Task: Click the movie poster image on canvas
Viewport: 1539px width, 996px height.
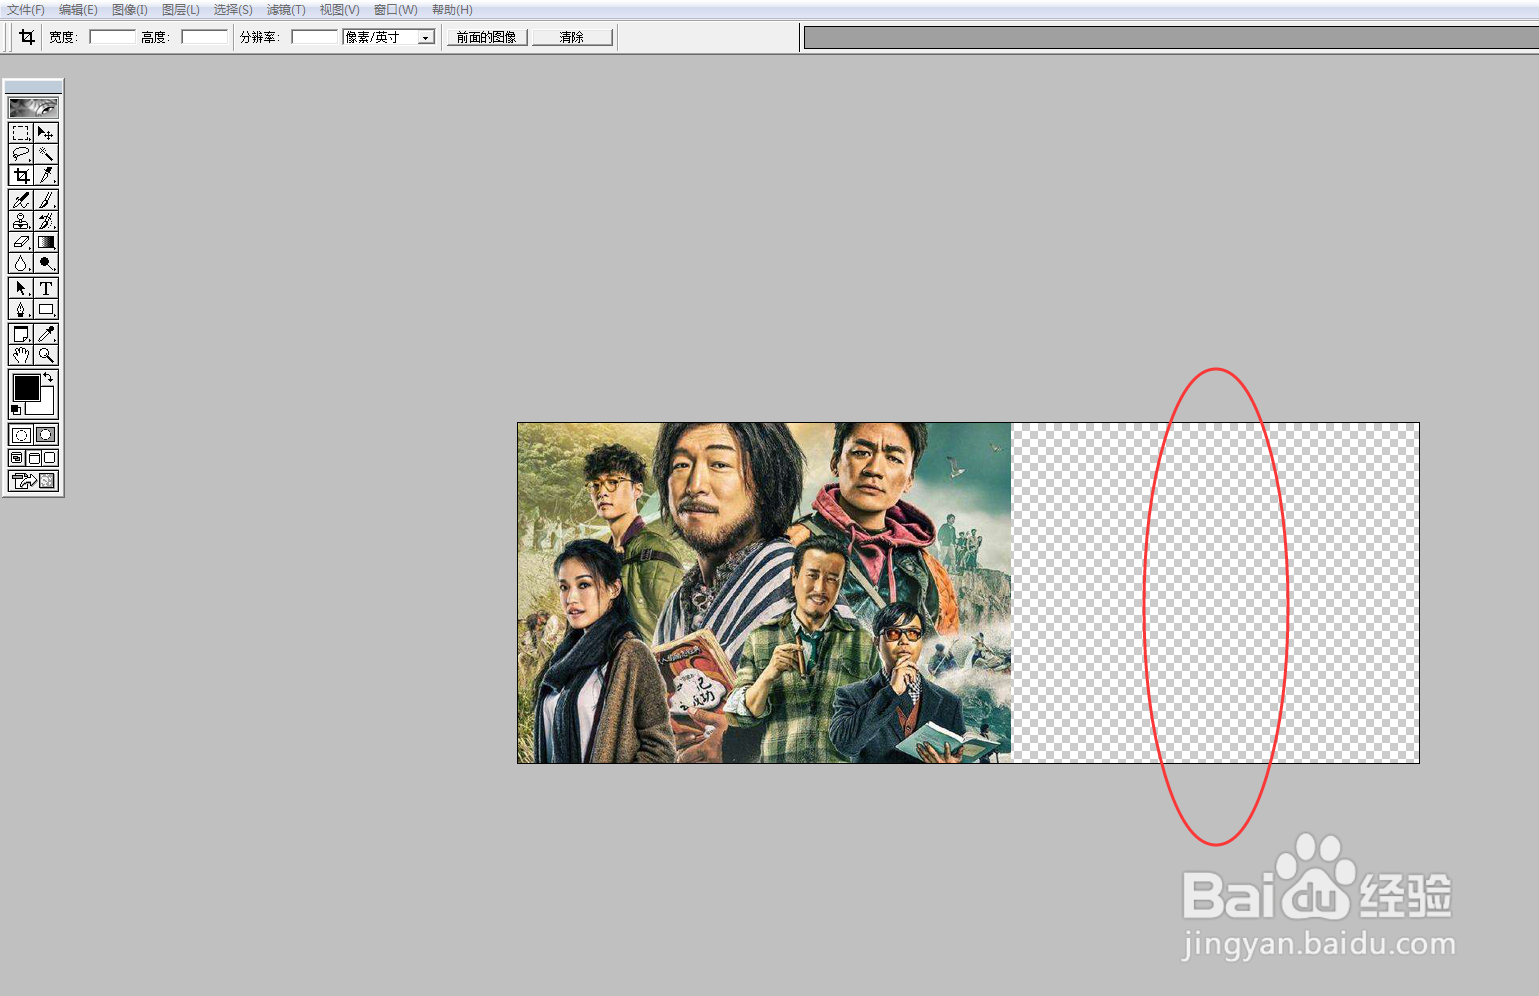Action: [765, 593]
